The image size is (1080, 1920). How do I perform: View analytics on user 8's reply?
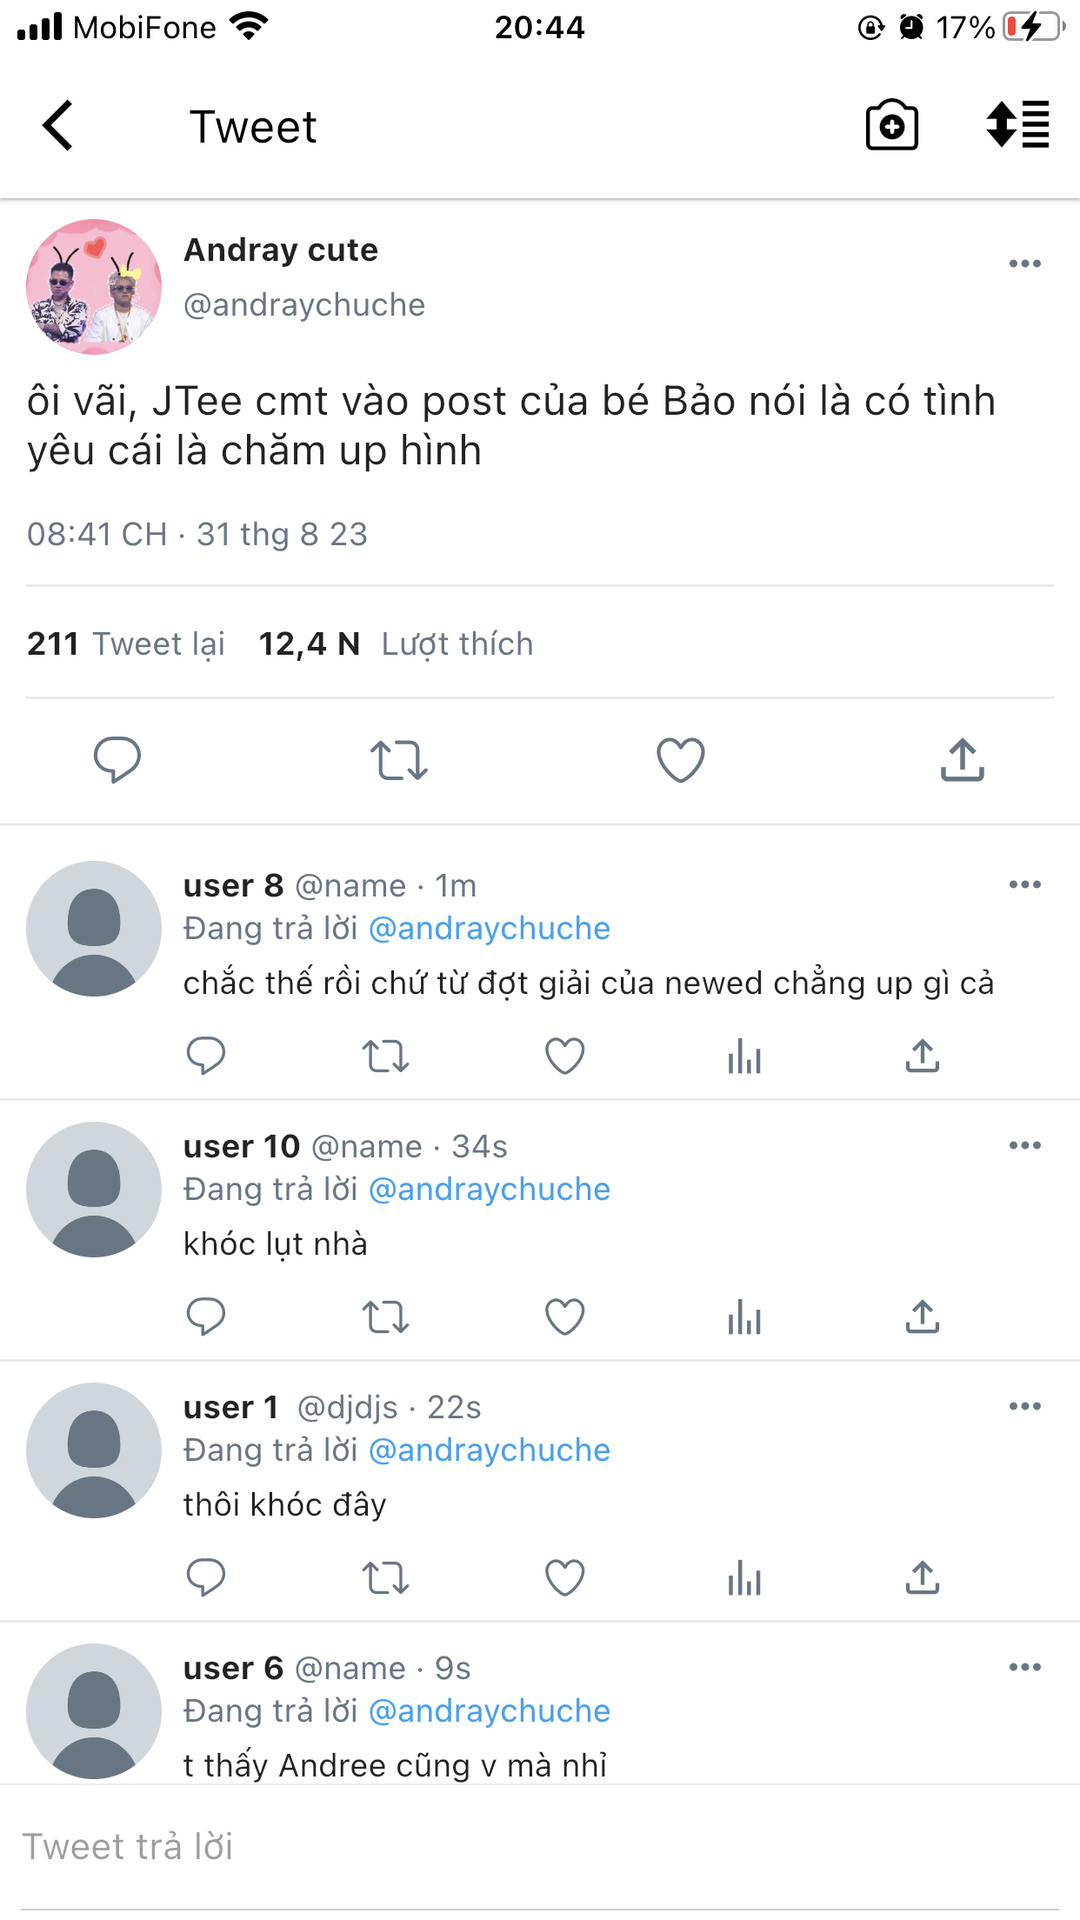(x=744, y=1056)
